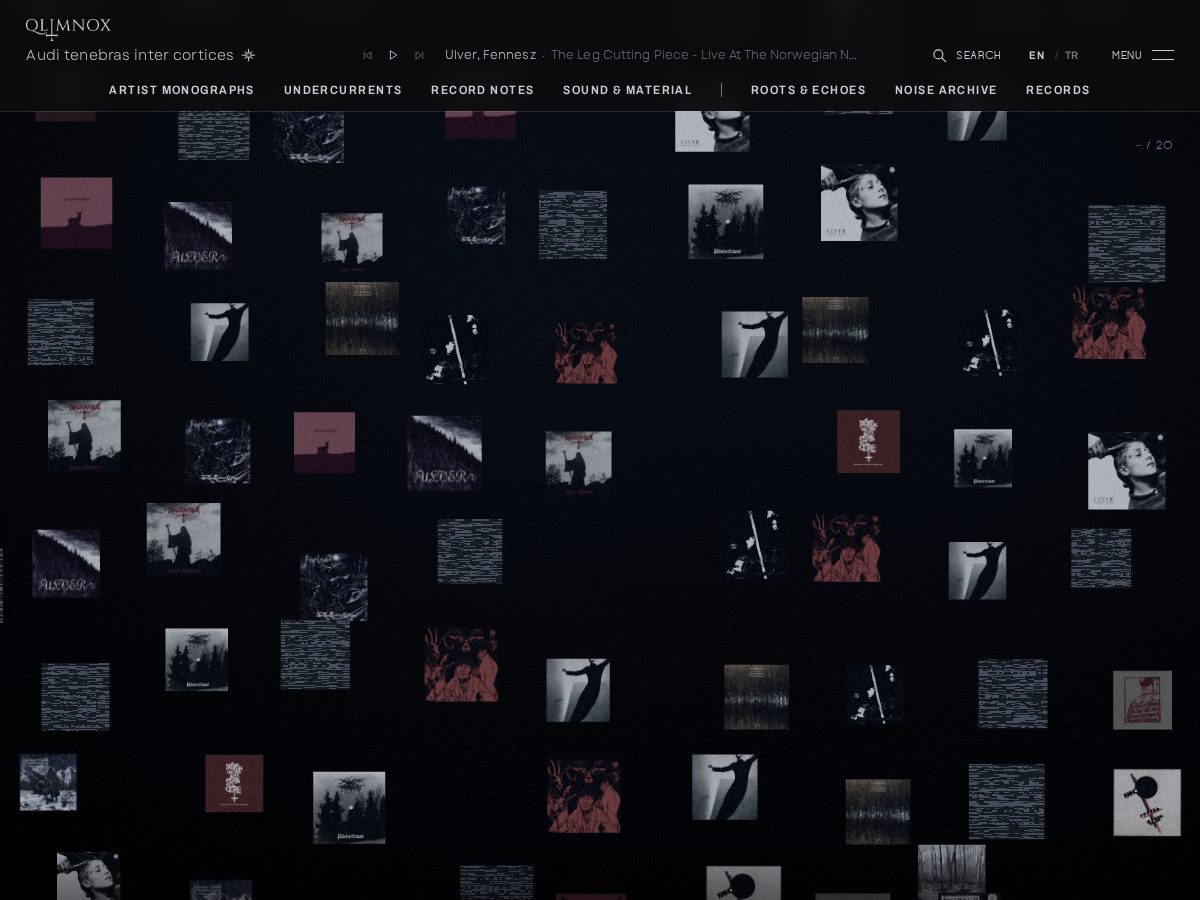Click the track title The Leg Cutting Piece

pos(704,55)
